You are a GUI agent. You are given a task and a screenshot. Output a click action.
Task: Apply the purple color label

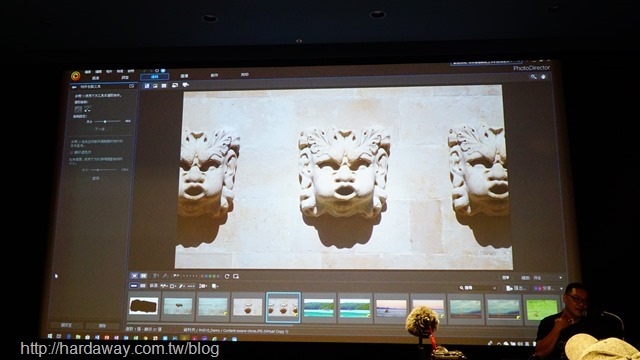pyautogui.click(x=219, y=276)
